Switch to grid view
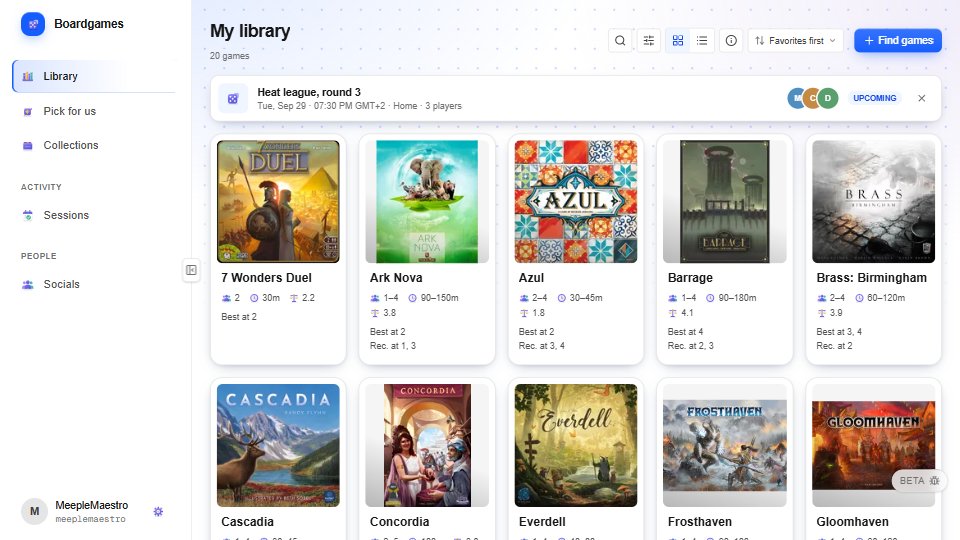960x540 pixels. coord(678,40)
